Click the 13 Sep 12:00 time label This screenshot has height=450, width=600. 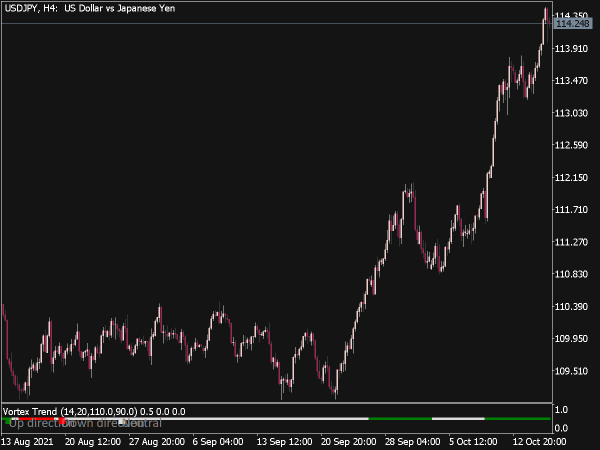pyautogui.click(x=284, y=442)
